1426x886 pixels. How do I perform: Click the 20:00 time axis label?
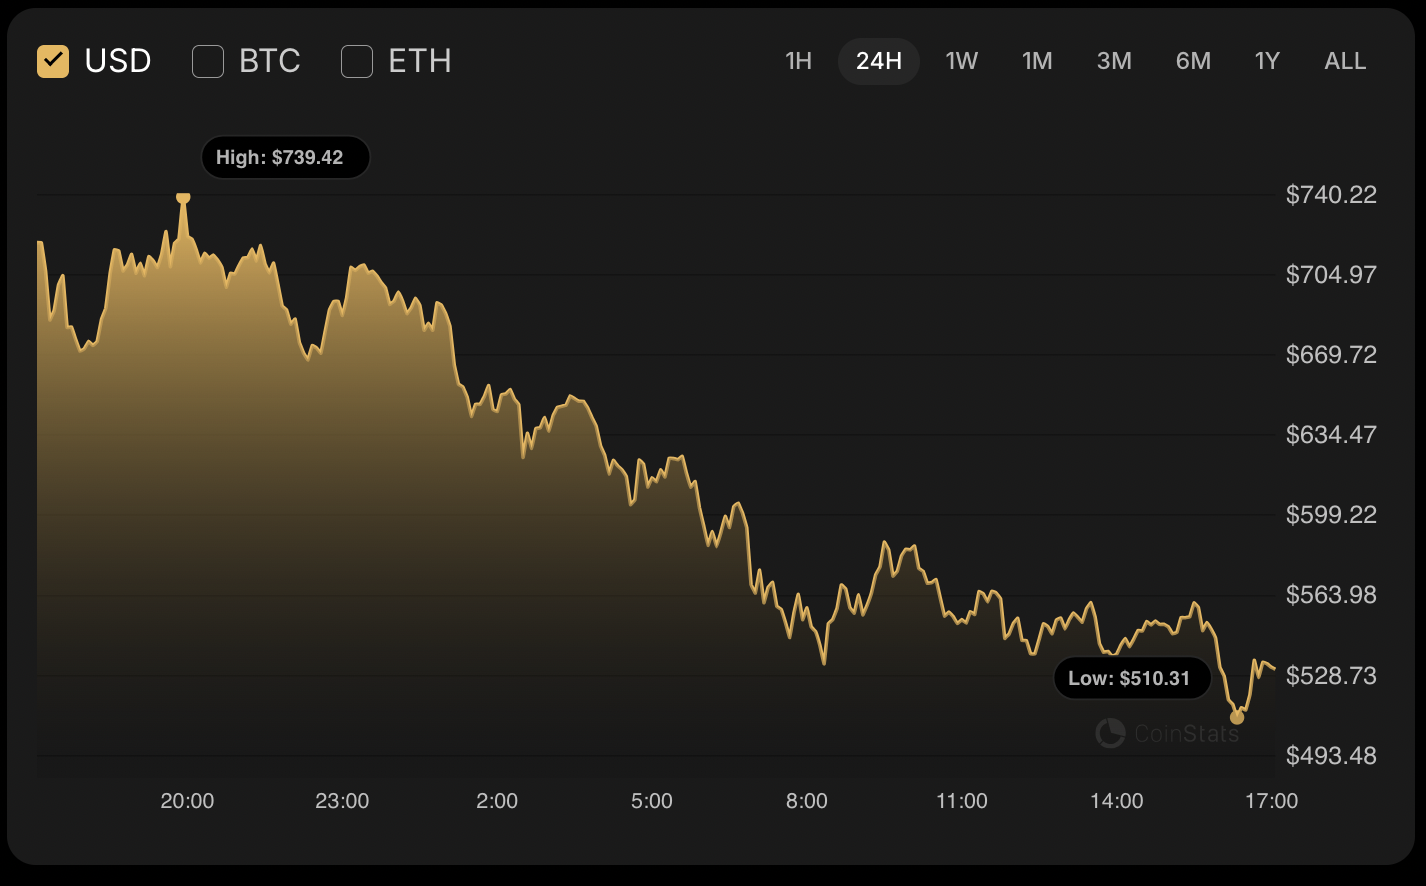coord(187,801)
